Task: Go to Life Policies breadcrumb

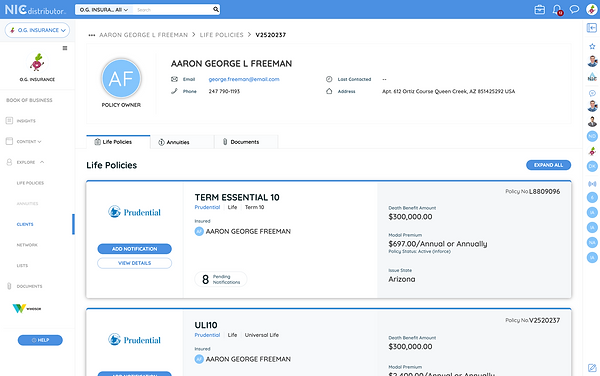Action: click(222, 35)
